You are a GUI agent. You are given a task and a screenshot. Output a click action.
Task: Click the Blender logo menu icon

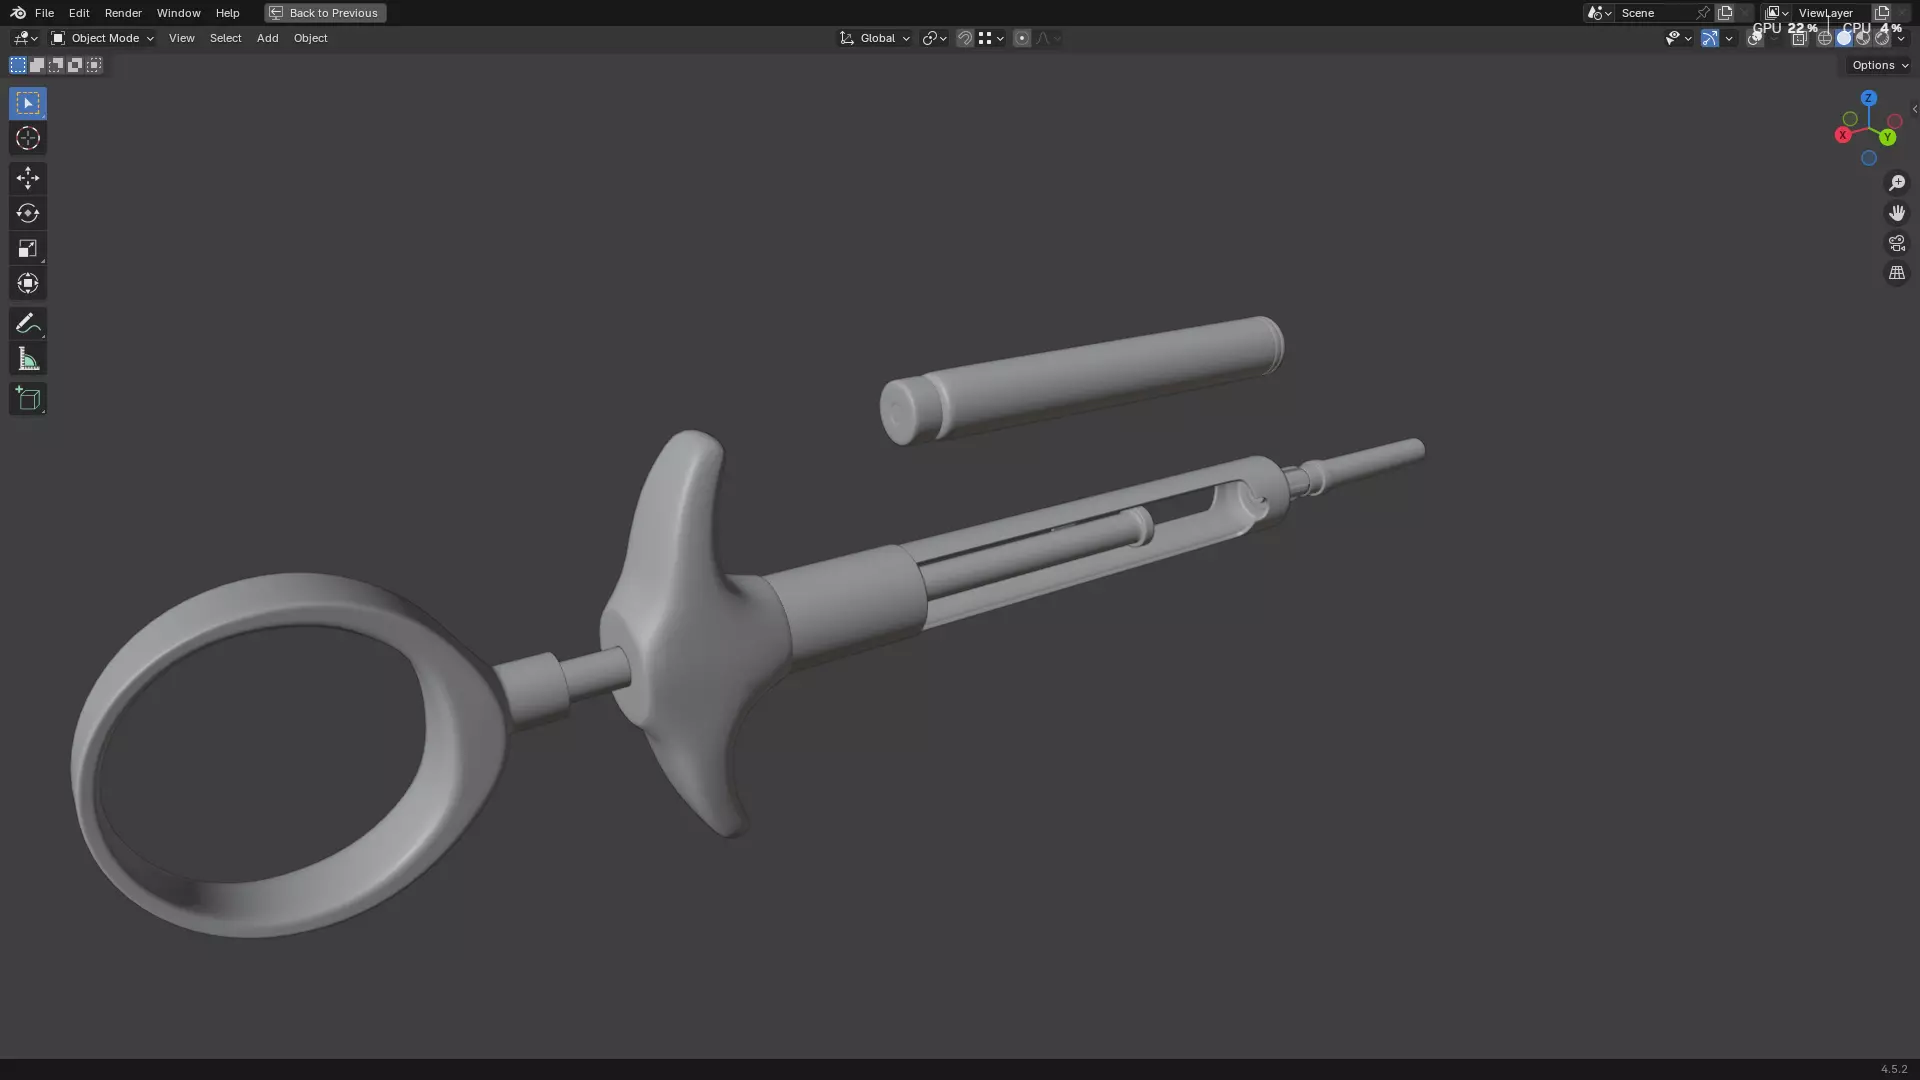click(x=17, y=13)
